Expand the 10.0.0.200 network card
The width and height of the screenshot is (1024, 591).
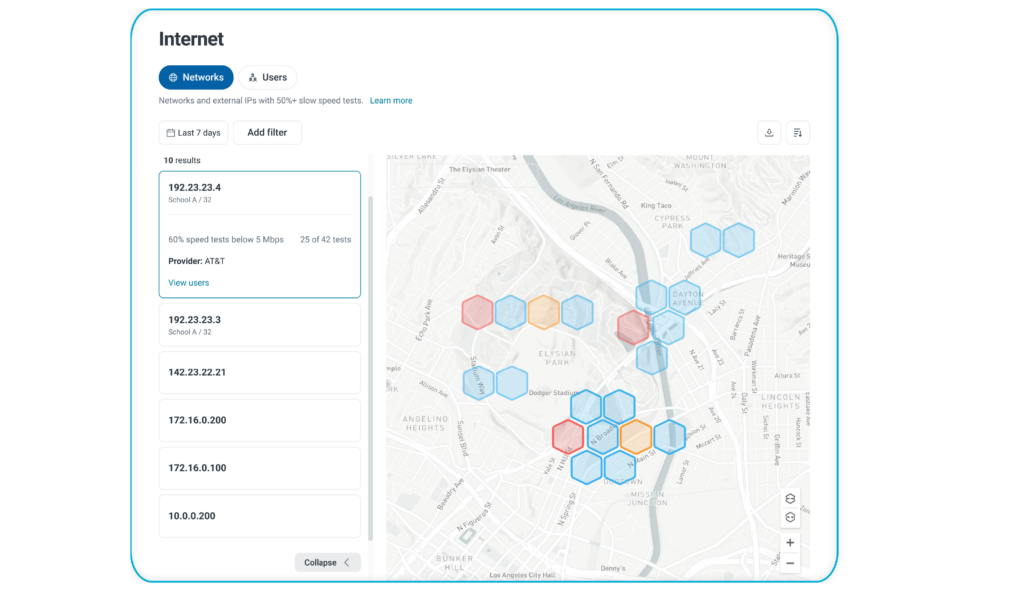click(x=260, y=516)
